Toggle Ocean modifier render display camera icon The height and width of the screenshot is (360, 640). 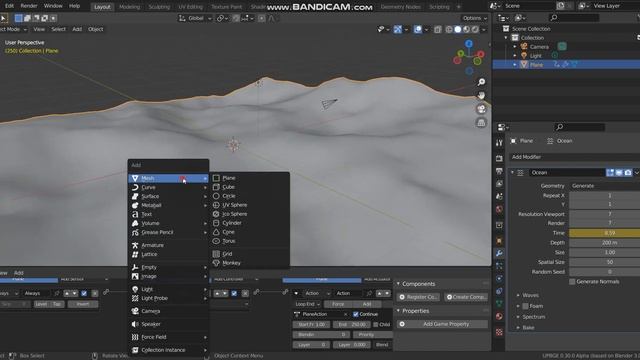[x=628, y=173]
